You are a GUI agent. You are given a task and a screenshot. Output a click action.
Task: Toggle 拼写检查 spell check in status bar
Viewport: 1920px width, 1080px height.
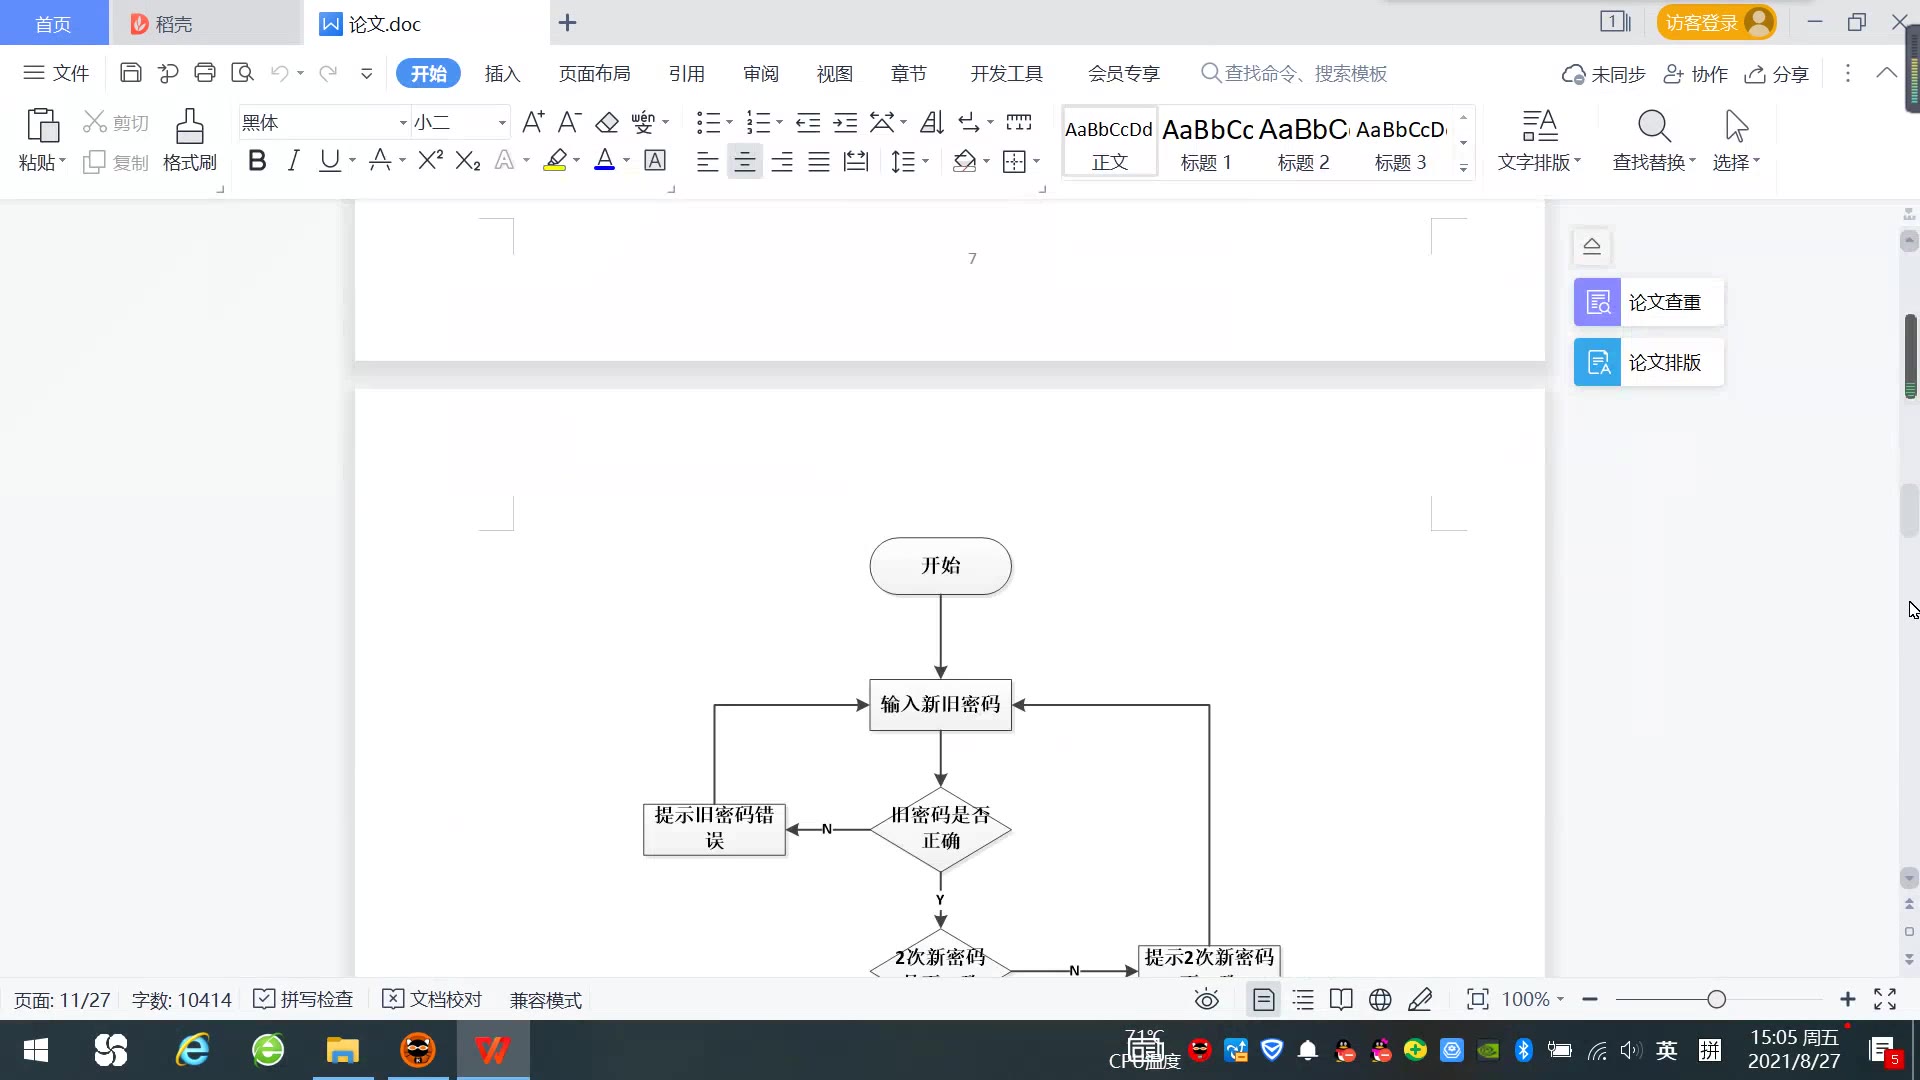[304, 999]
